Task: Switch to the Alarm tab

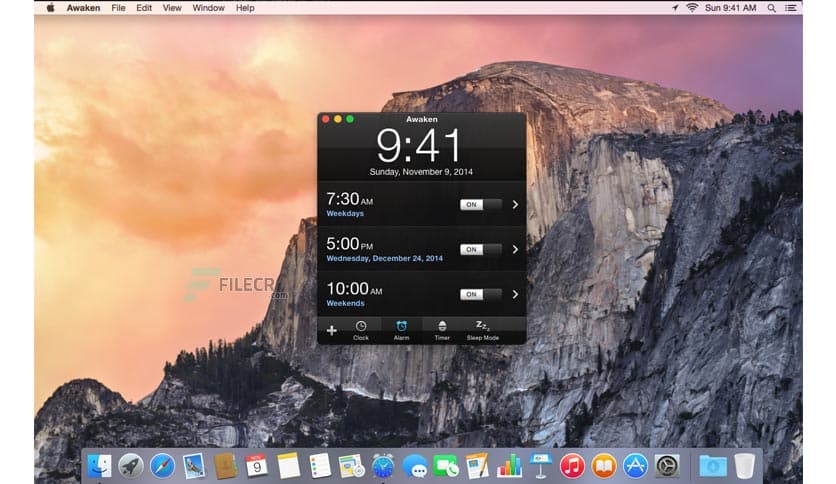Action: click(x=401, y=330)
